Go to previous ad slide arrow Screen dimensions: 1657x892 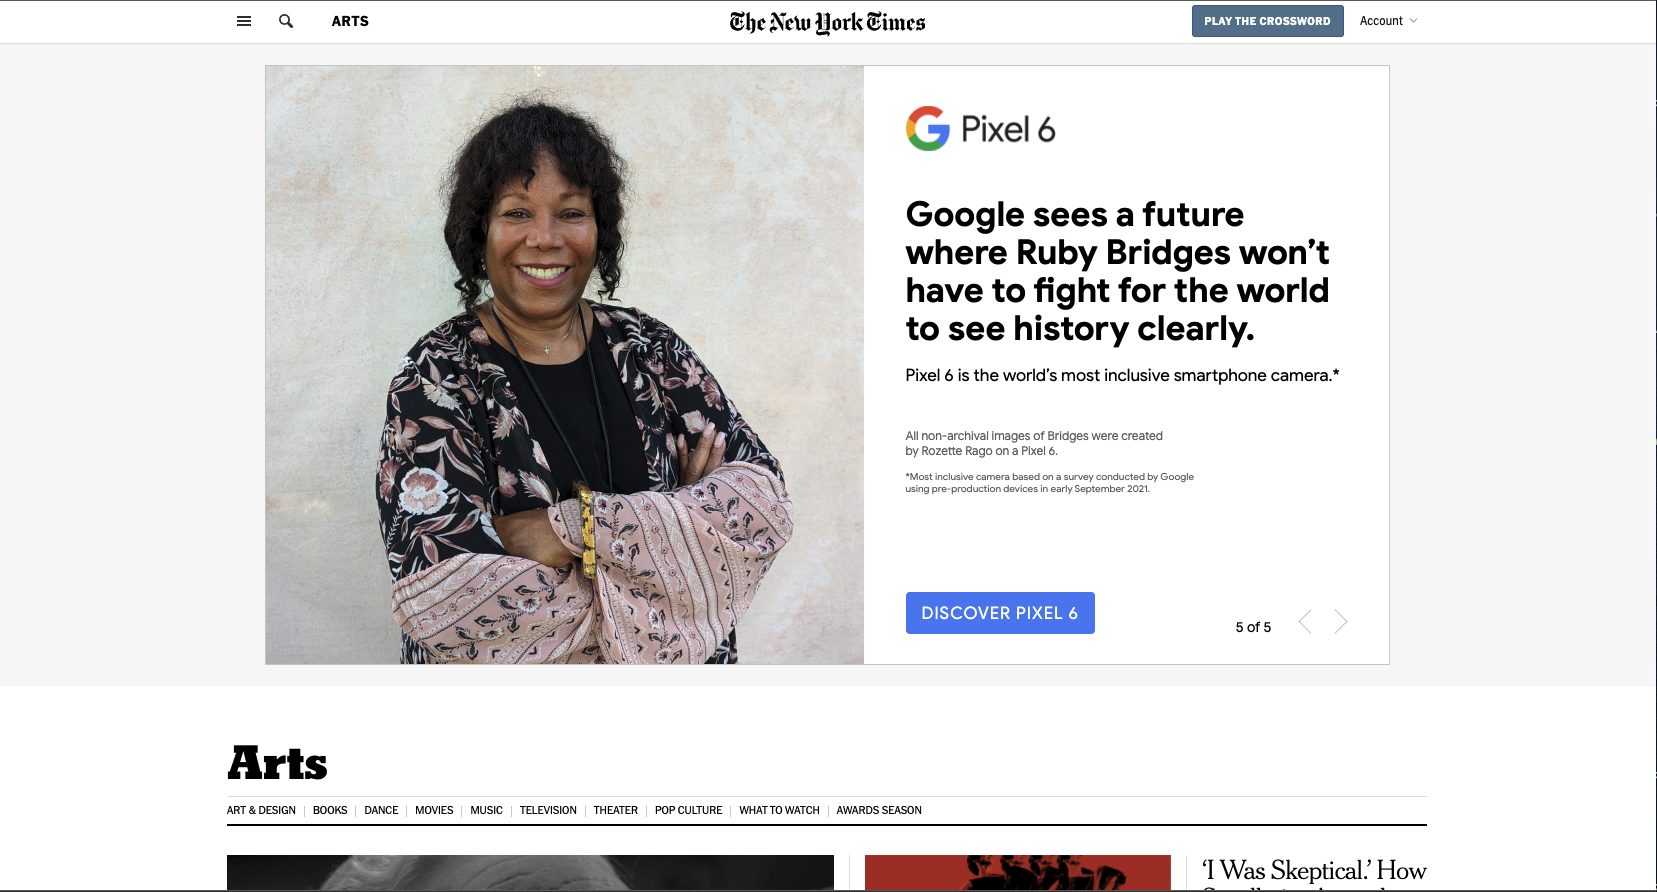point(1305,622)
